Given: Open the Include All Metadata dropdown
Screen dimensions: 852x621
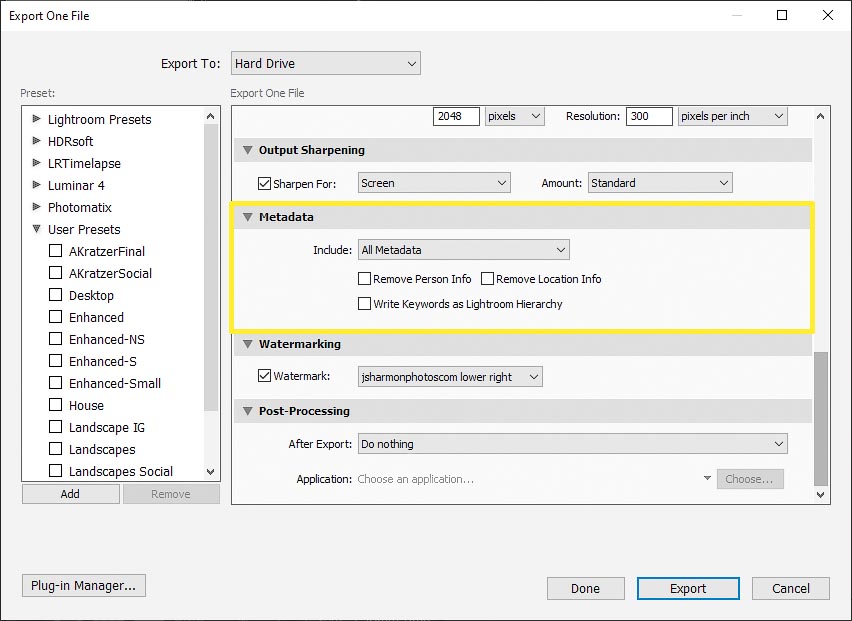Looking at the screenshot, I should coord(463,250).
